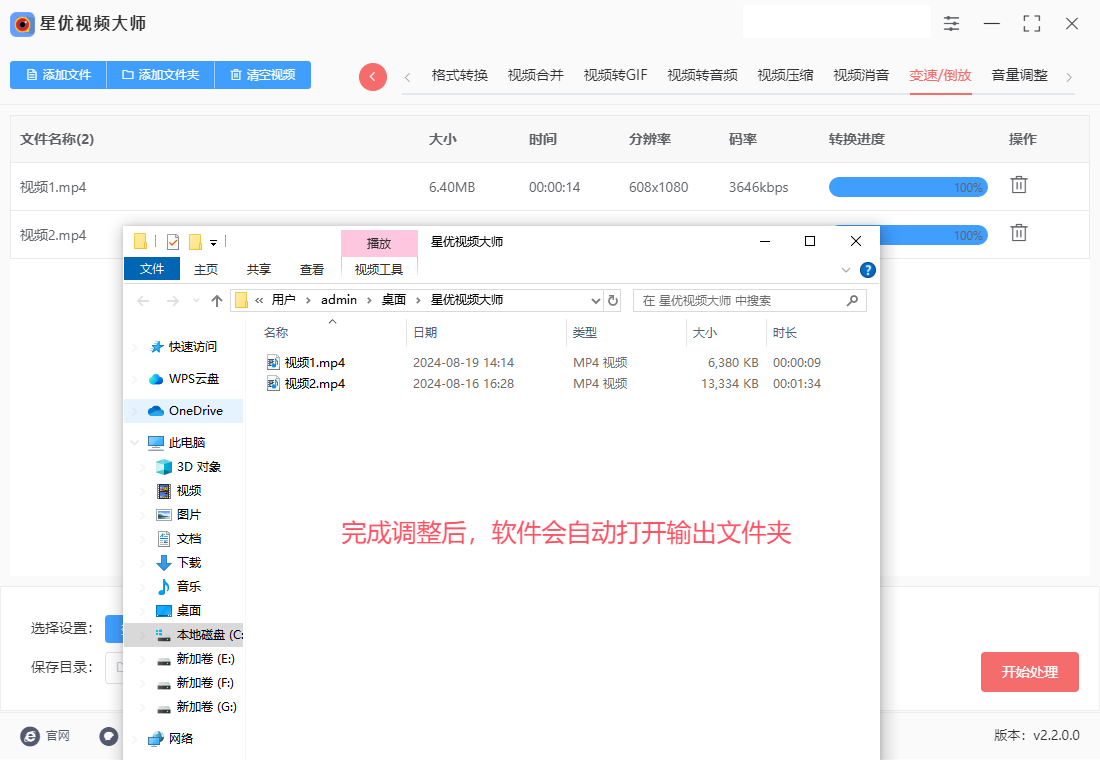This screenshot has height=760, width=1100.
Task: Click the 清空视频 button
Action: (262, 75)
